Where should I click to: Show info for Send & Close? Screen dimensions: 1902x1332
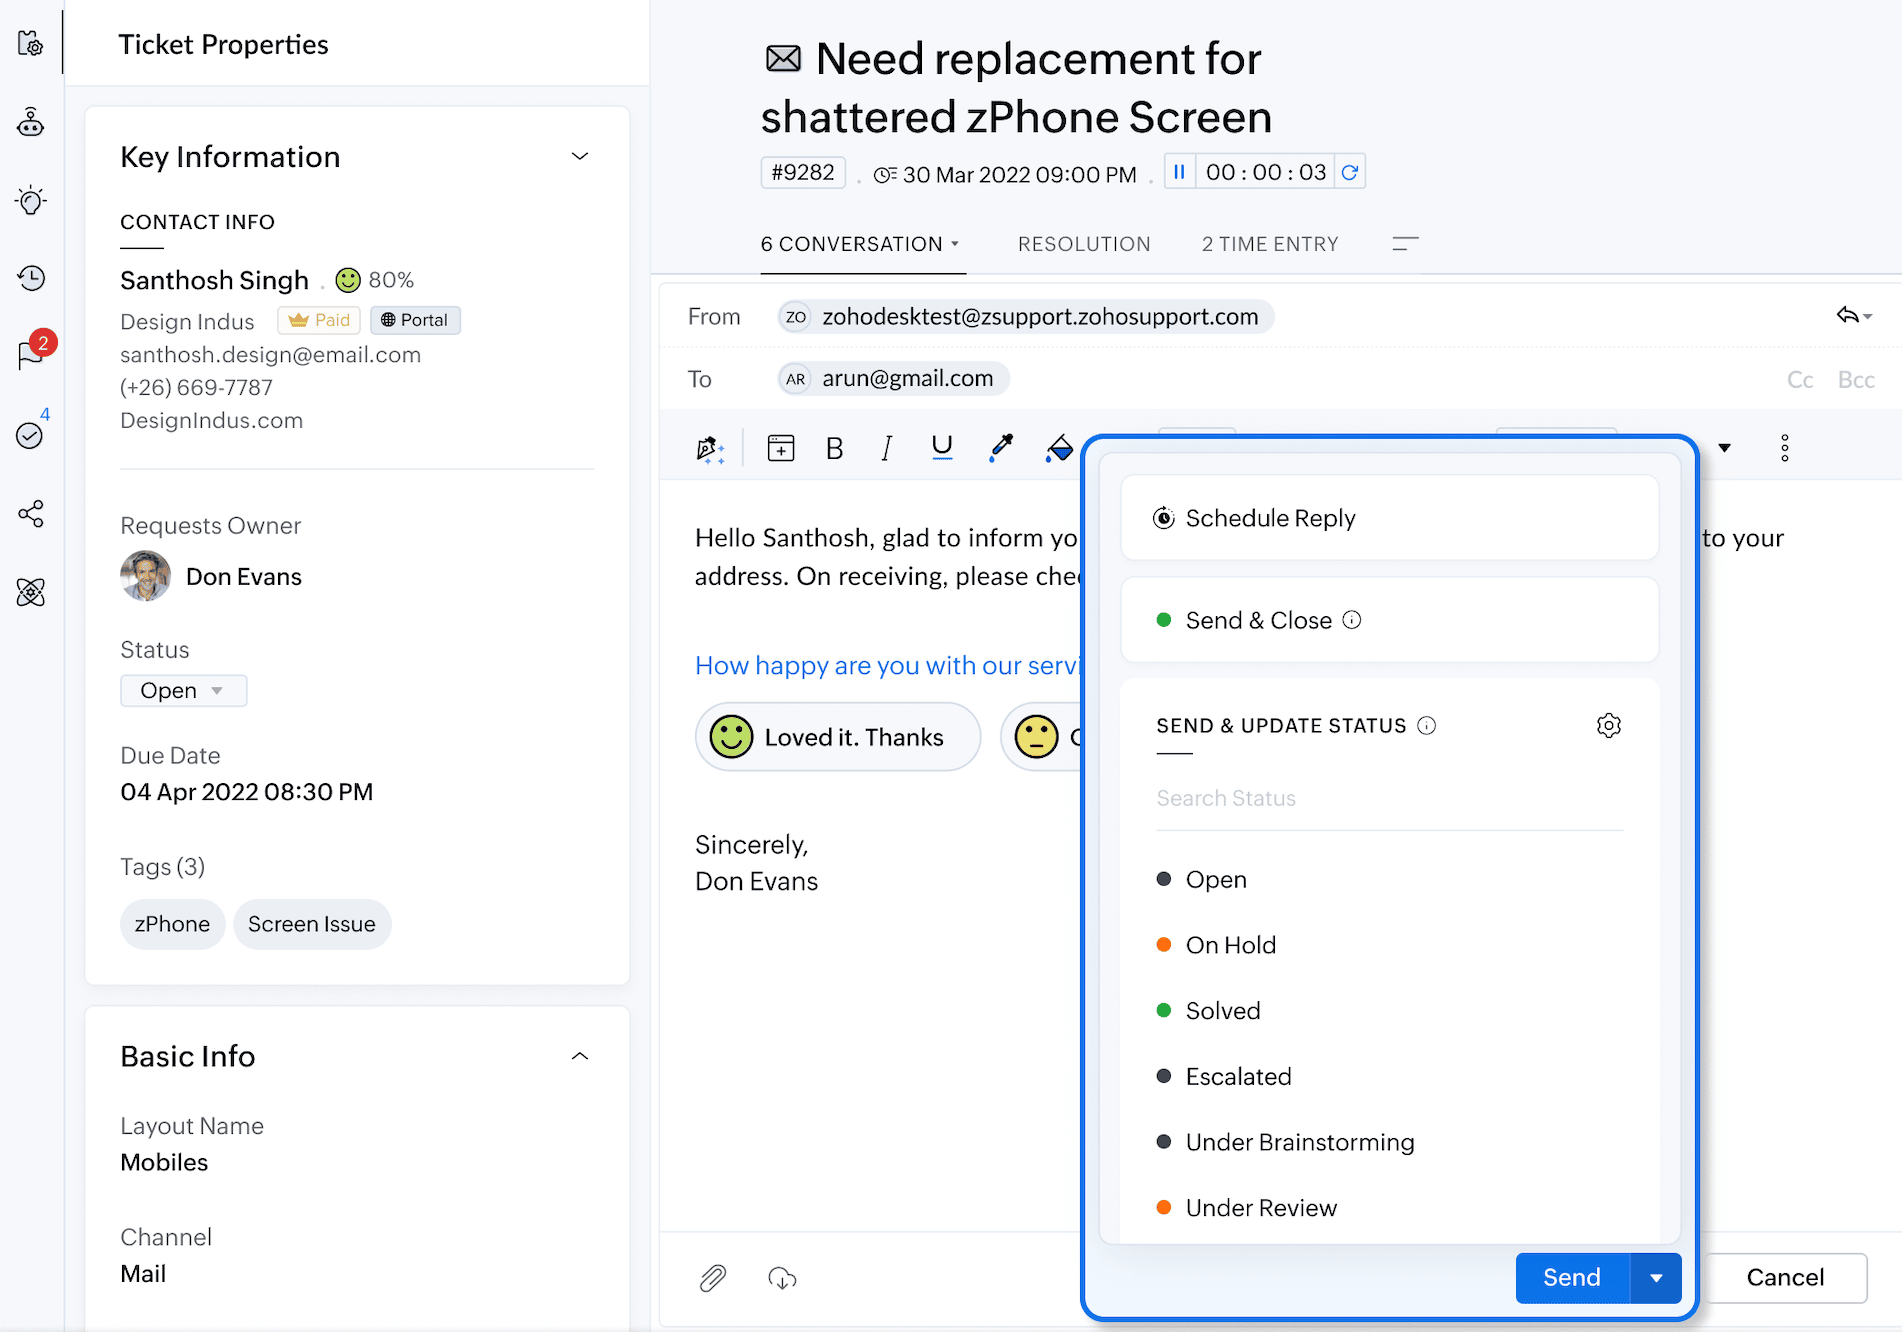coord(1352,620)
